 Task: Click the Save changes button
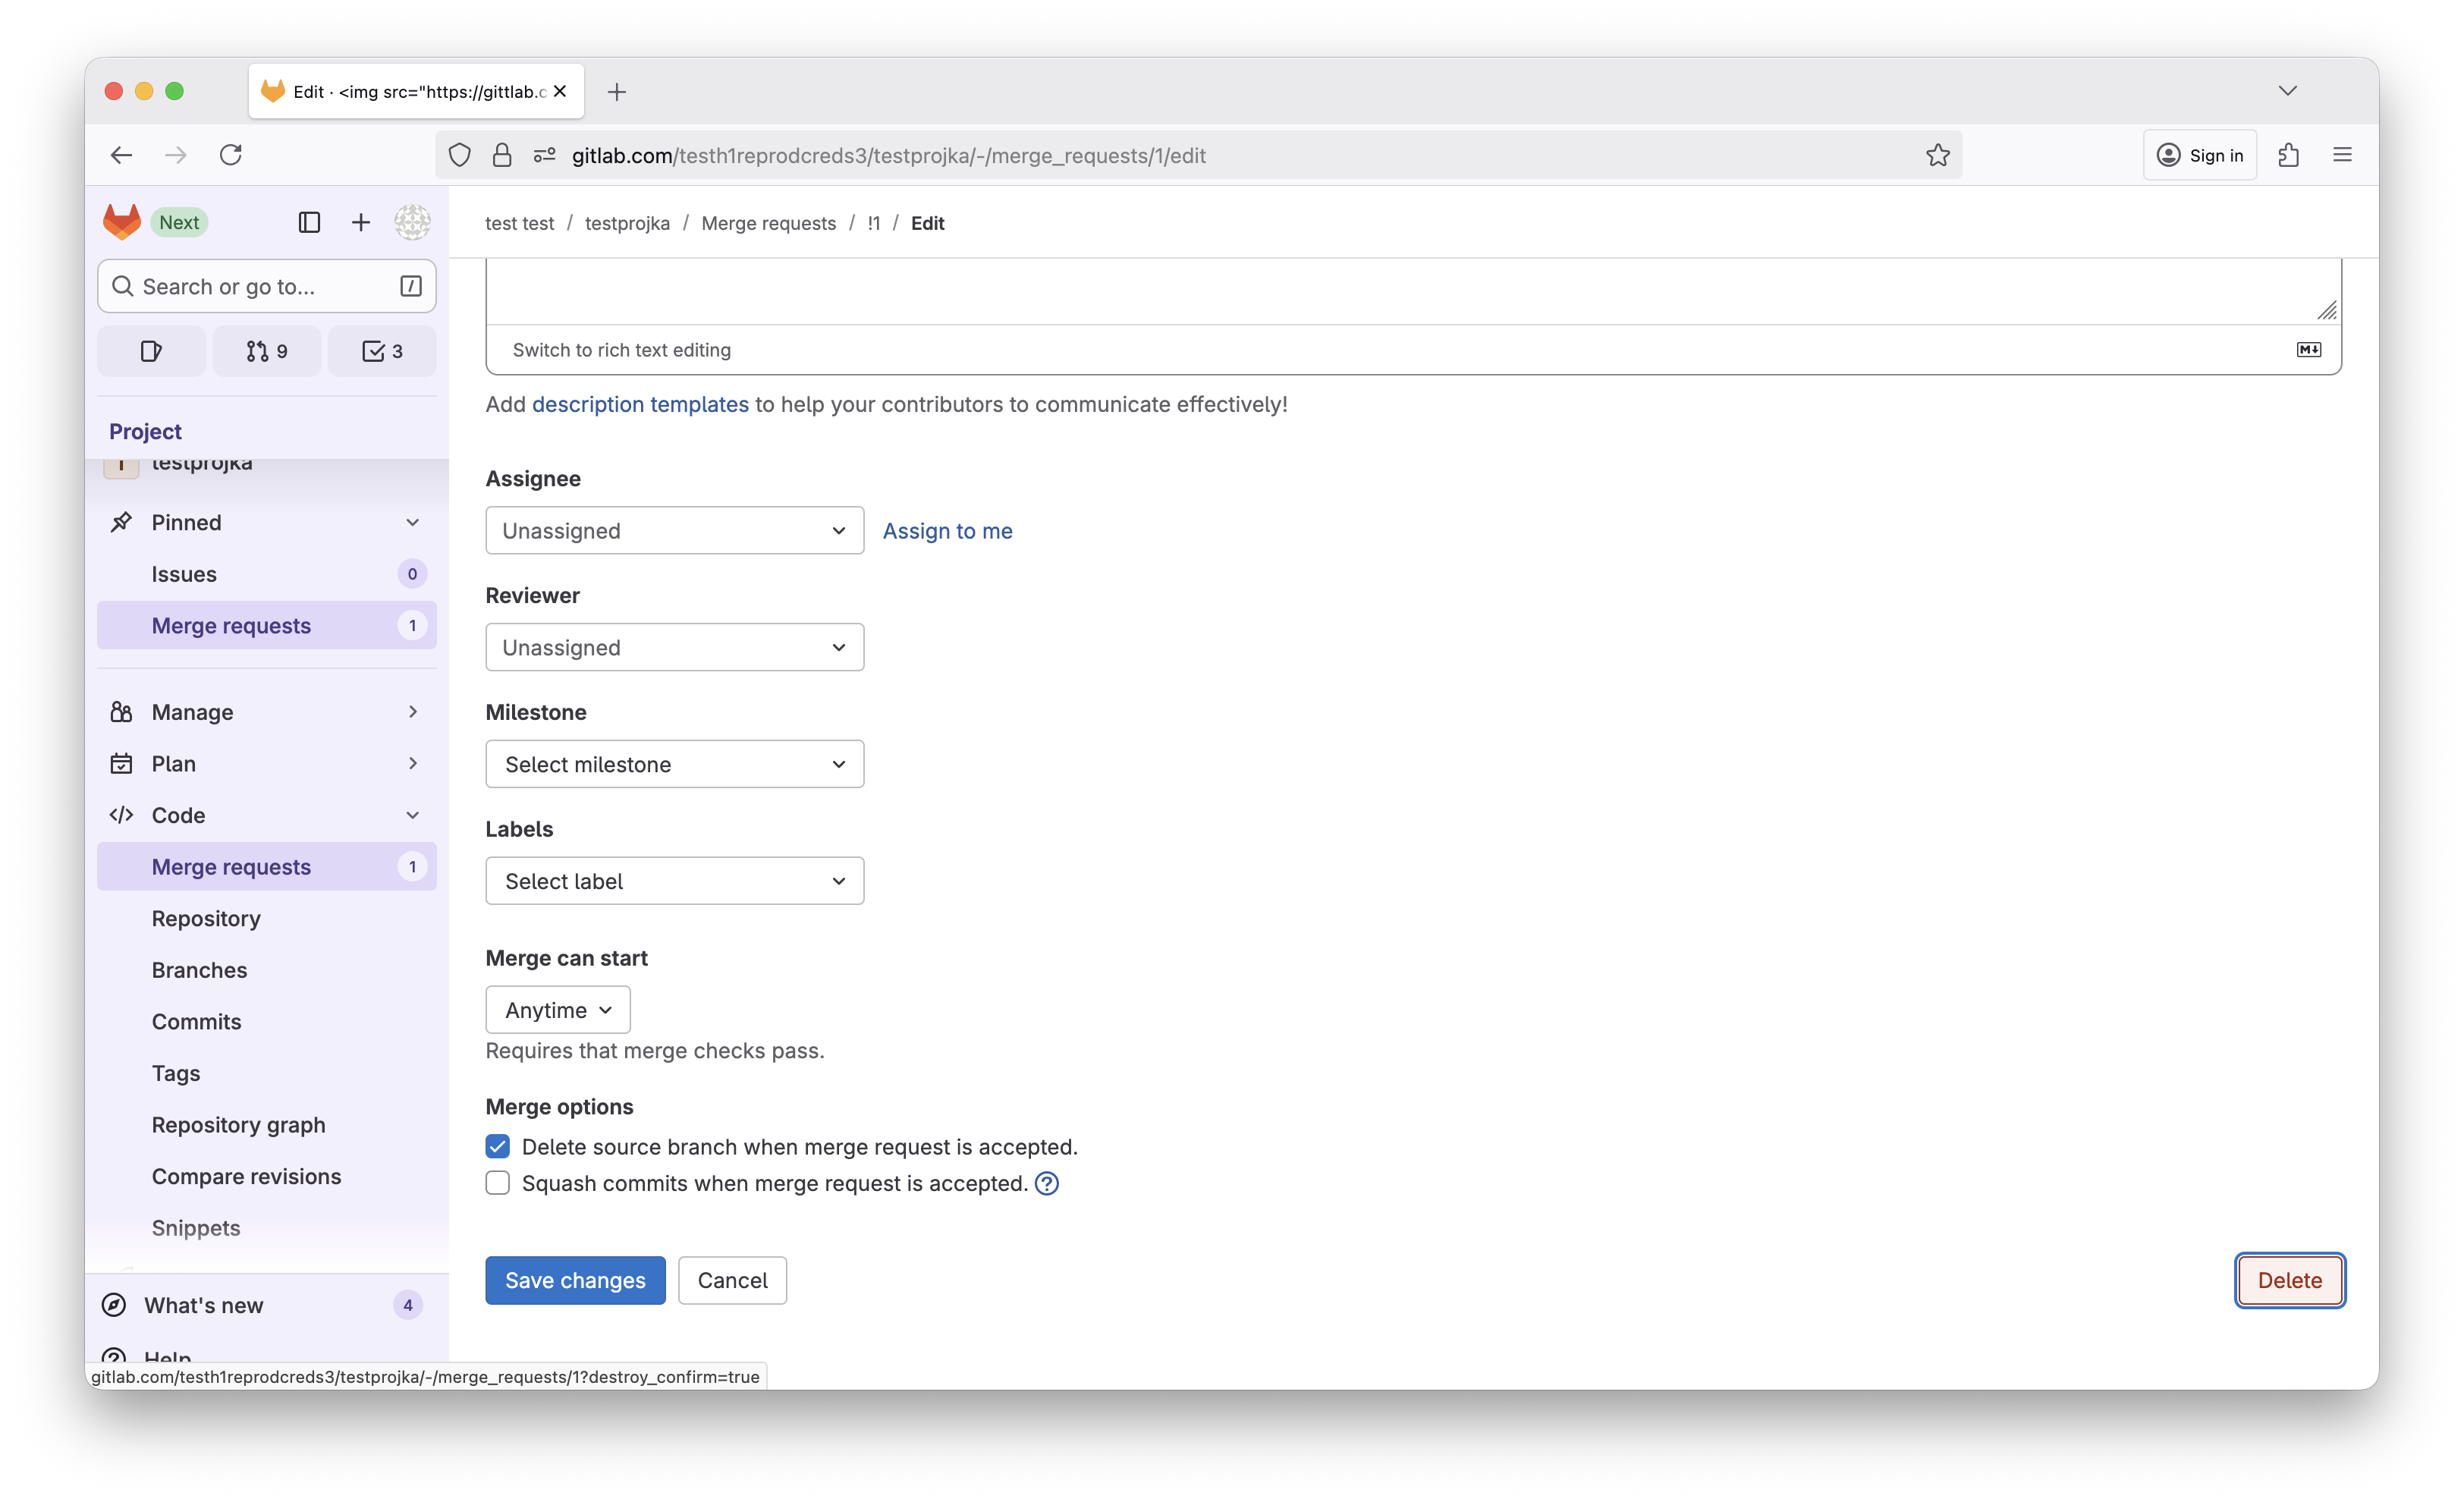(x=575, y=1281)
